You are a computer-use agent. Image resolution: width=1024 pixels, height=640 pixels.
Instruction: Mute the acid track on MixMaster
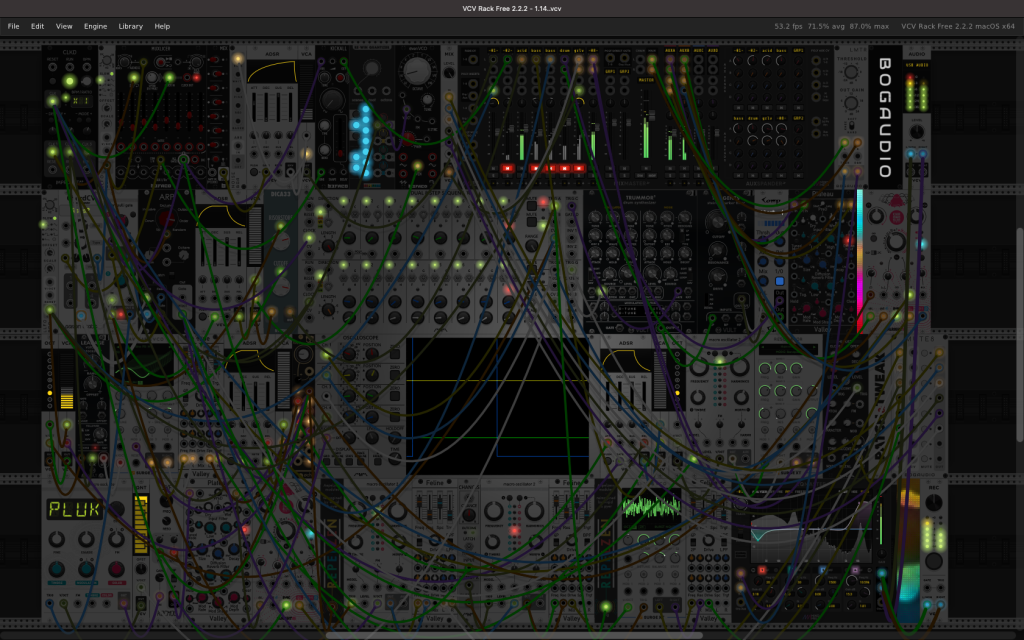pyautogui.click(x=521, y=168)
